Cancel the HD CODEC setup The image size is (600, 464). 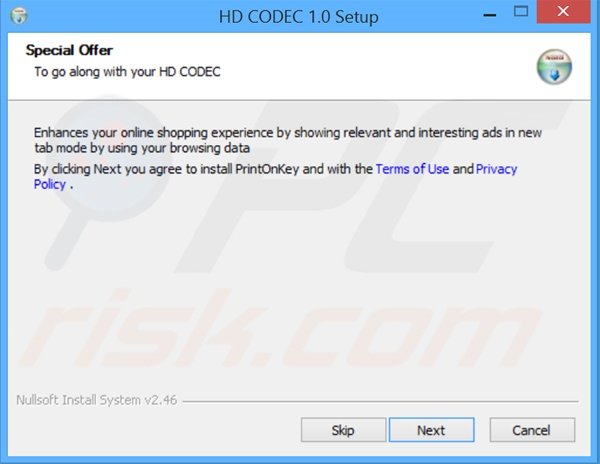click(x=532, y=430)
